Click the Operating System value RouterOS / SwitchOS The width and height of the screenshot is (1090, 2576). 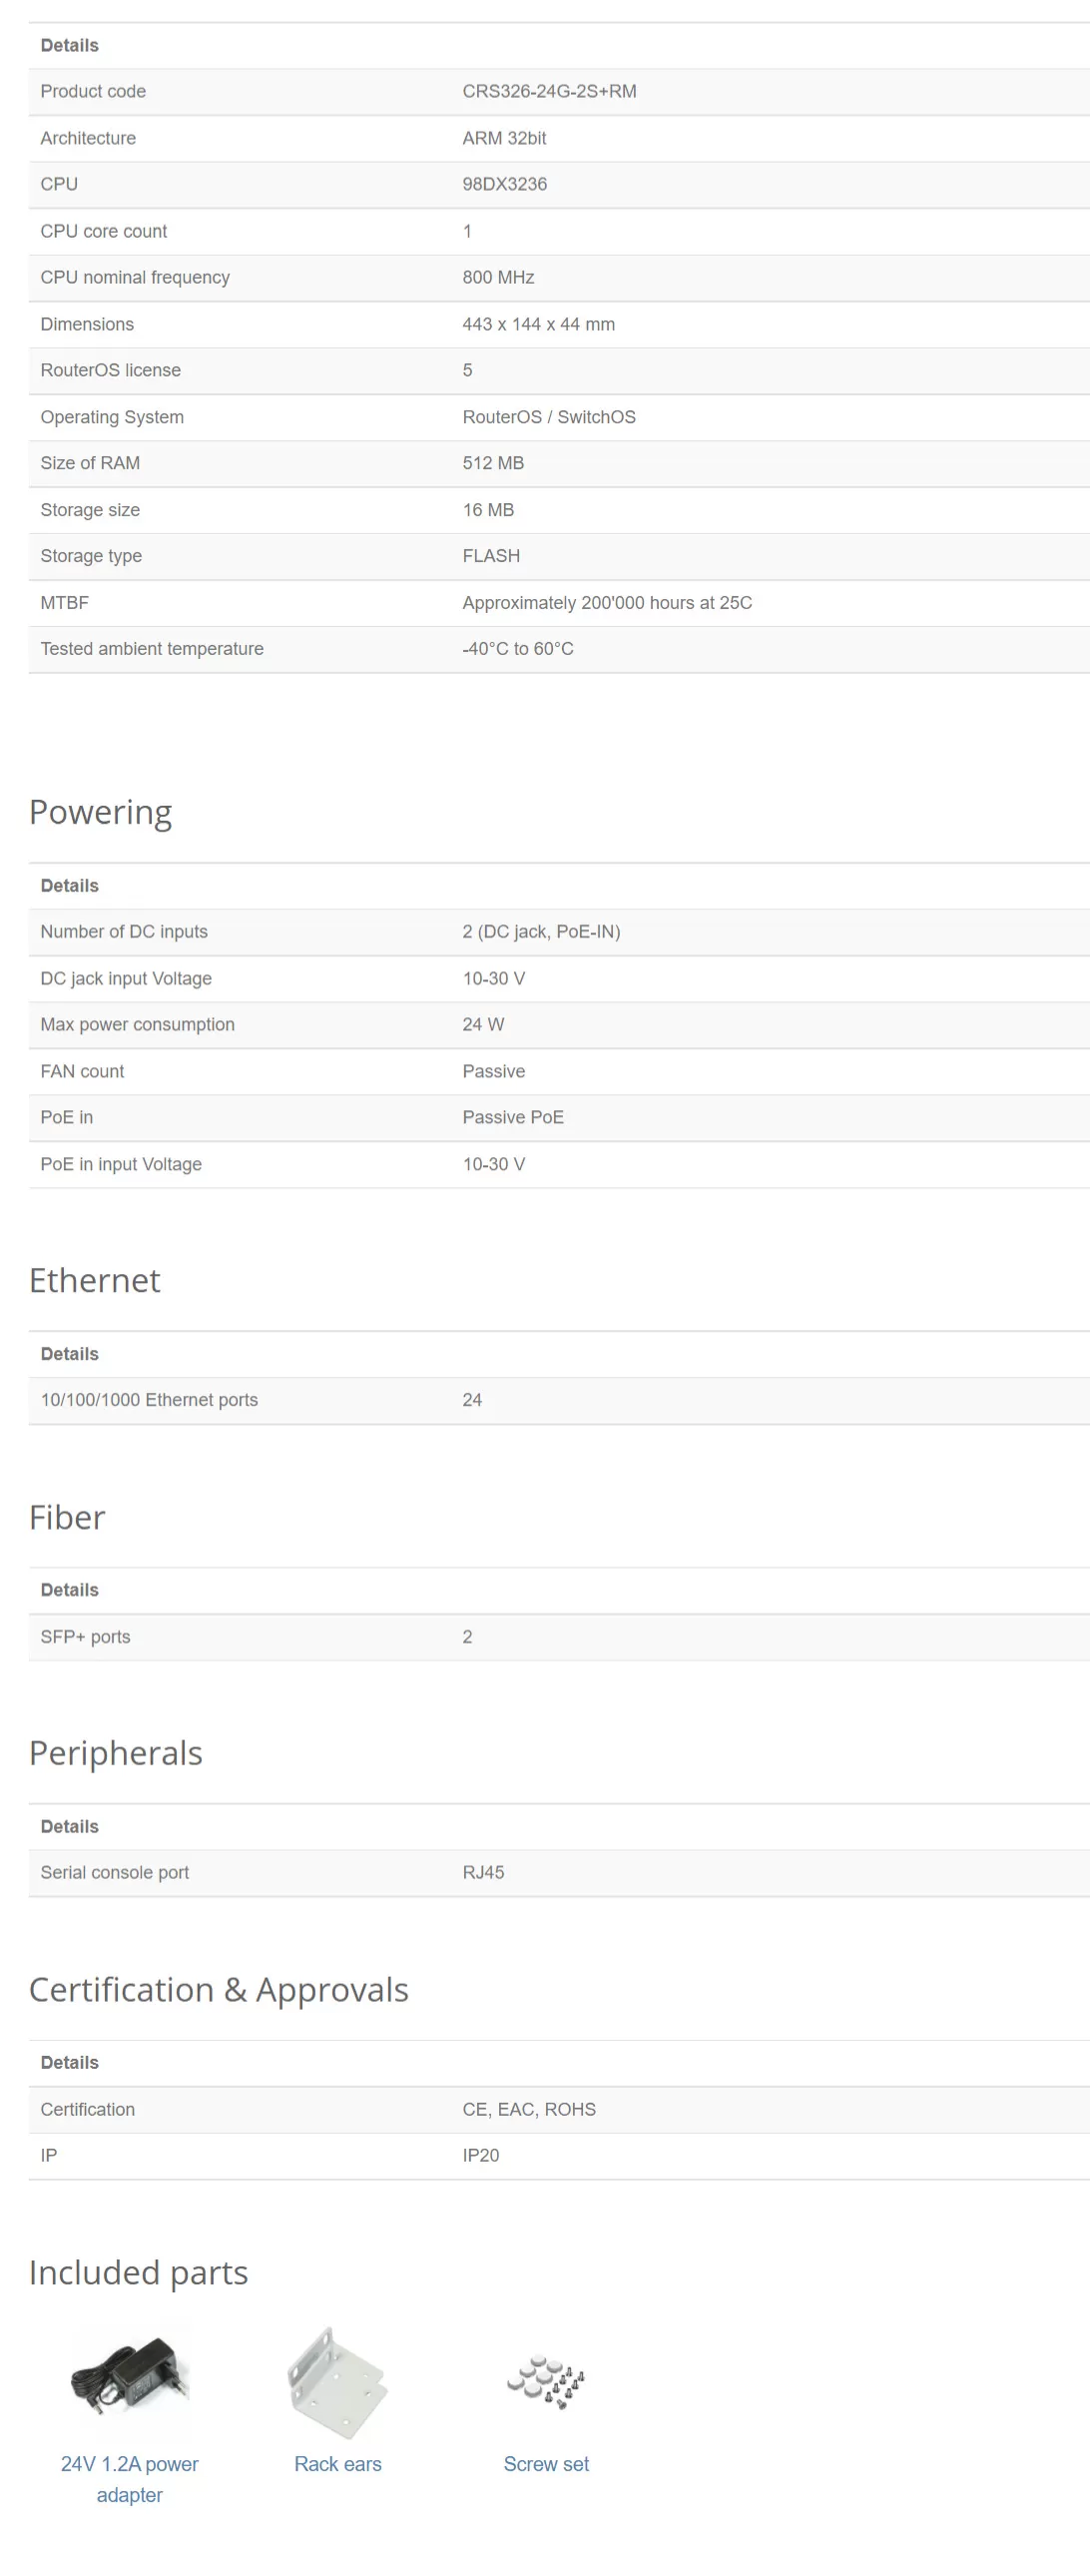click(x=549, y=417)
